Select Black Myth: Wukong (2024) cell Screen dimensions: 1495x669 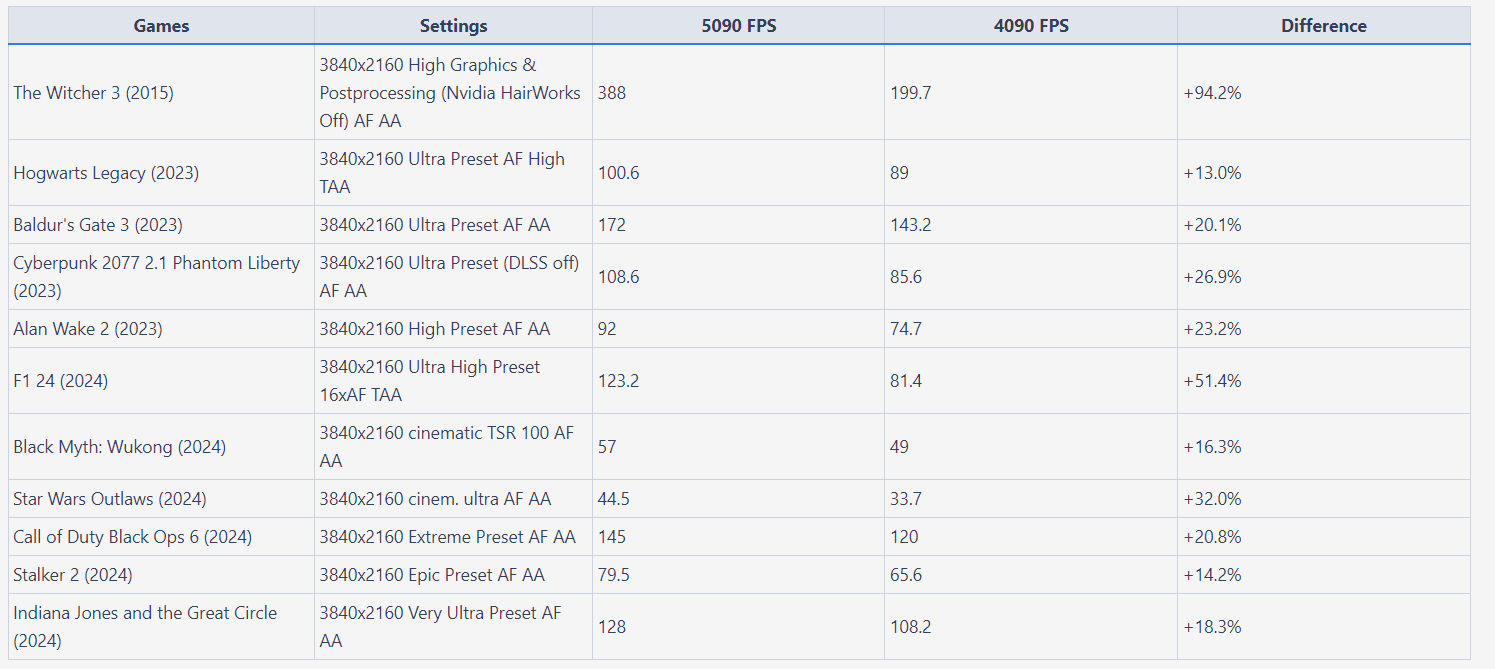[x=119, y=447]
